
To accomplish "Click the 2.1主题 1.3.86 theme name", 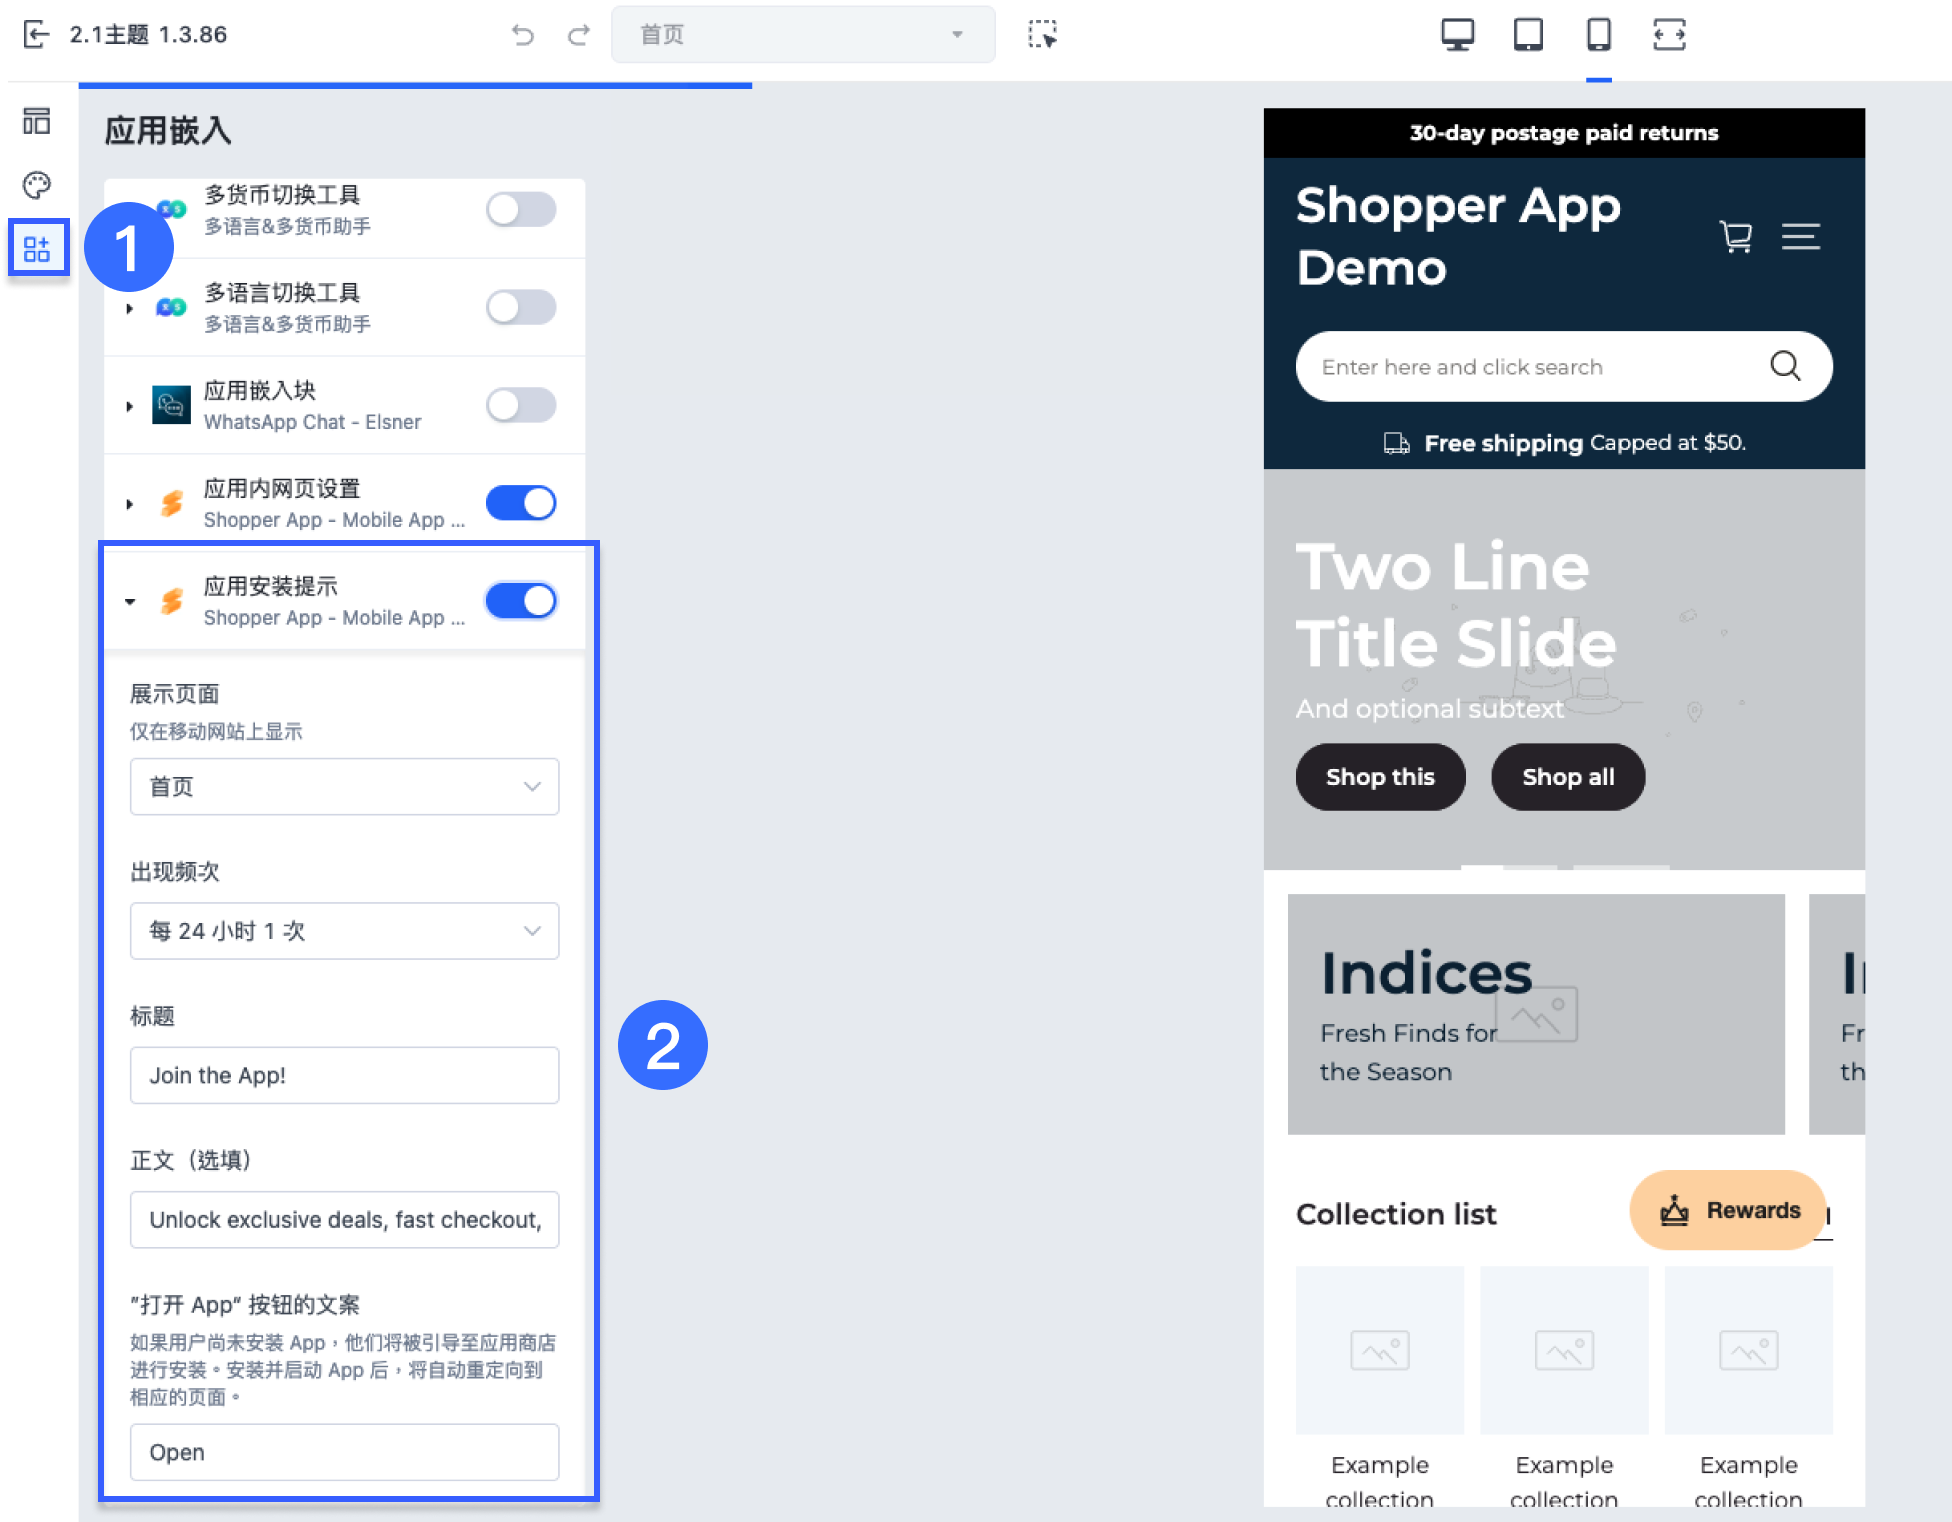I will click(148, 35).
